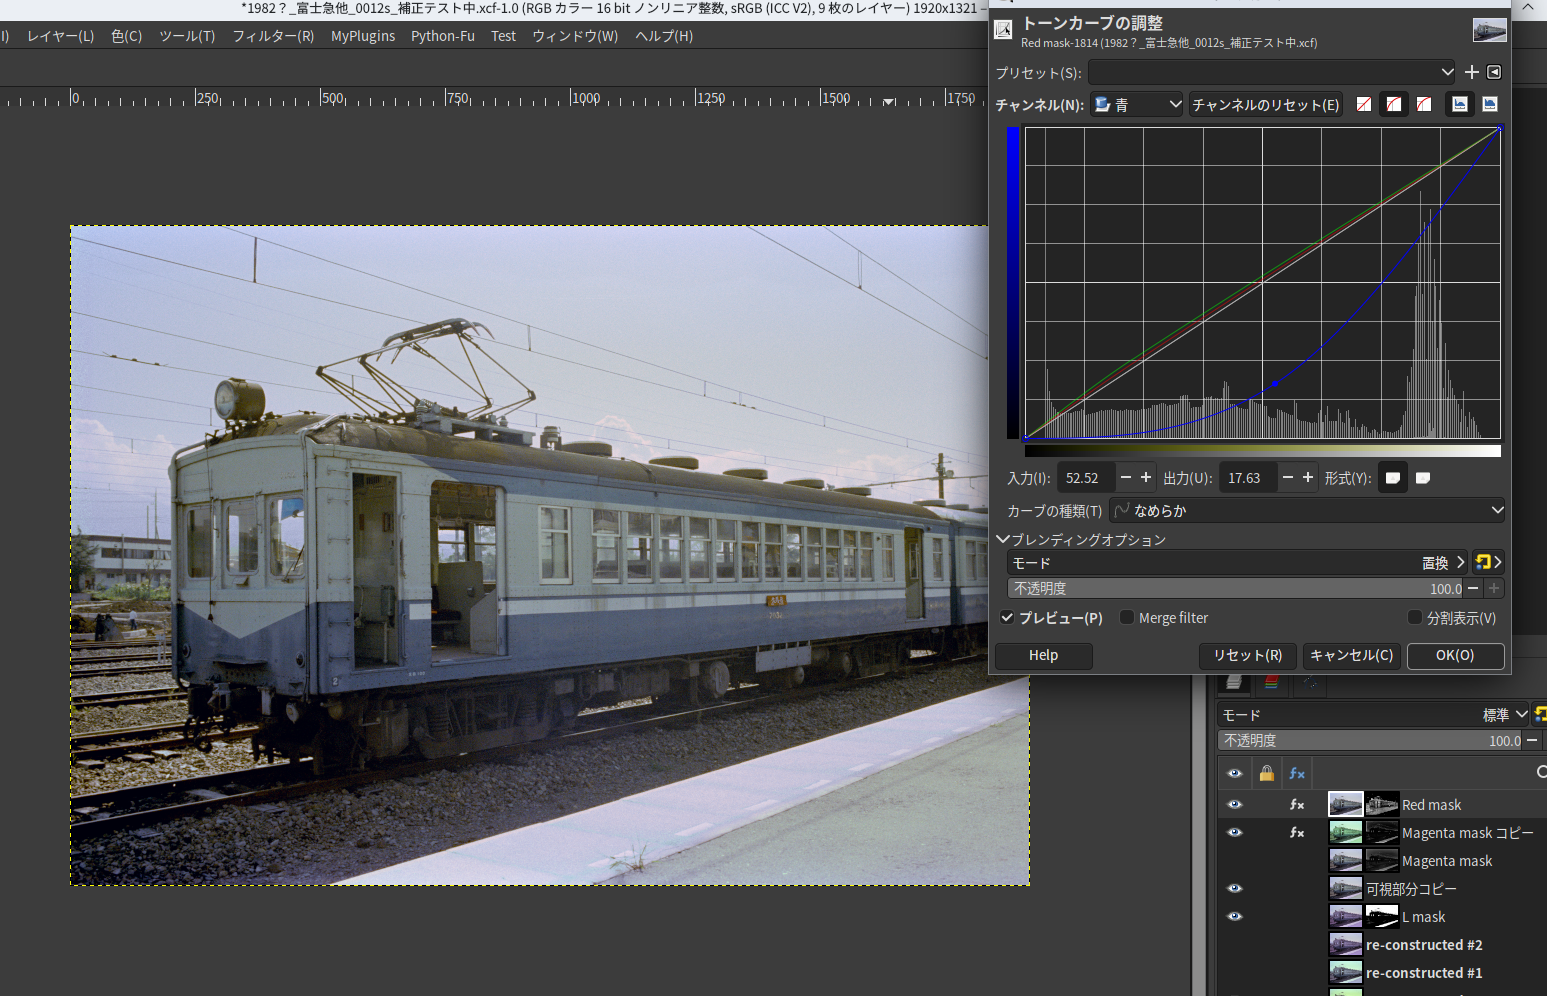Open the ヘルプ(H) menu
Image resolution: width=1547 pixels, height=996 pixels.
(664, 36)
